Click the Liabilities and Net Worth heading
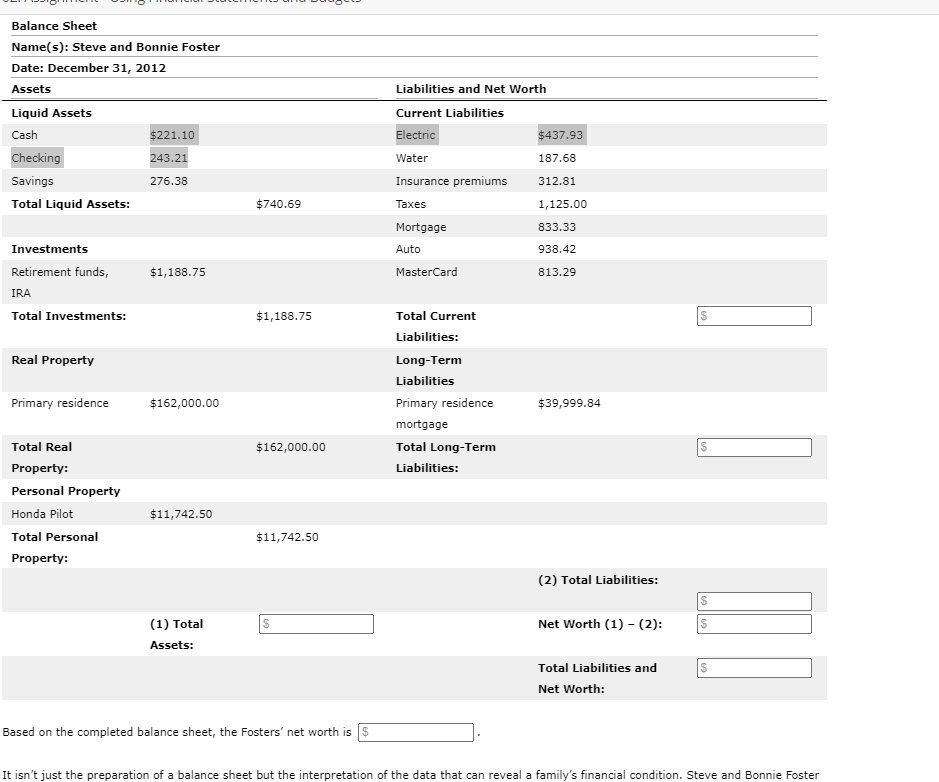939x782 pixels. point(471,89)
